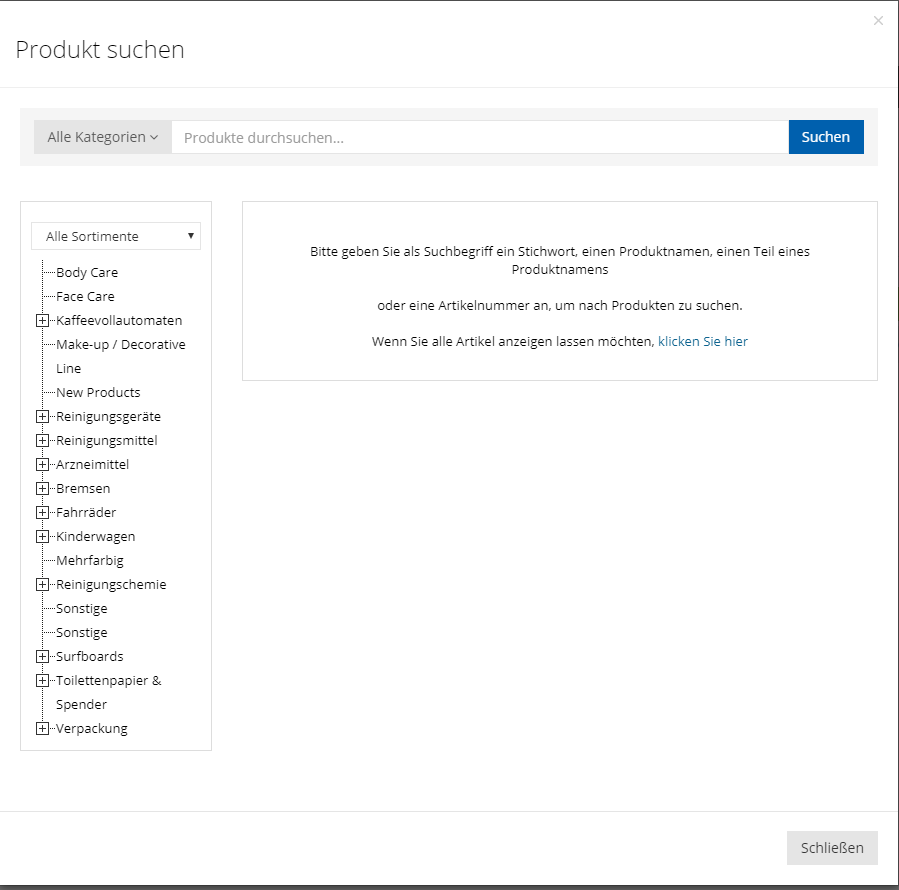Click the Suchen button
Screen dimensions: 899x890
pos(825,137)
